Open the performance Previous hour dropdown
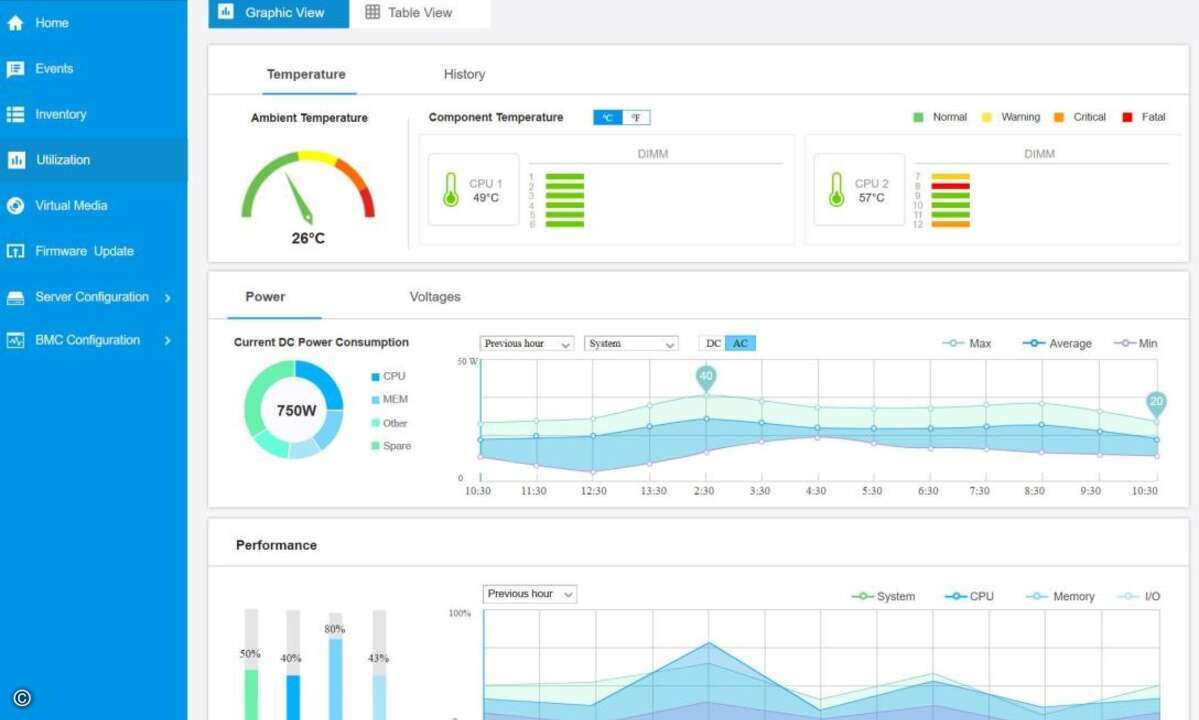The image size is (1199, 720). point(530,594)
